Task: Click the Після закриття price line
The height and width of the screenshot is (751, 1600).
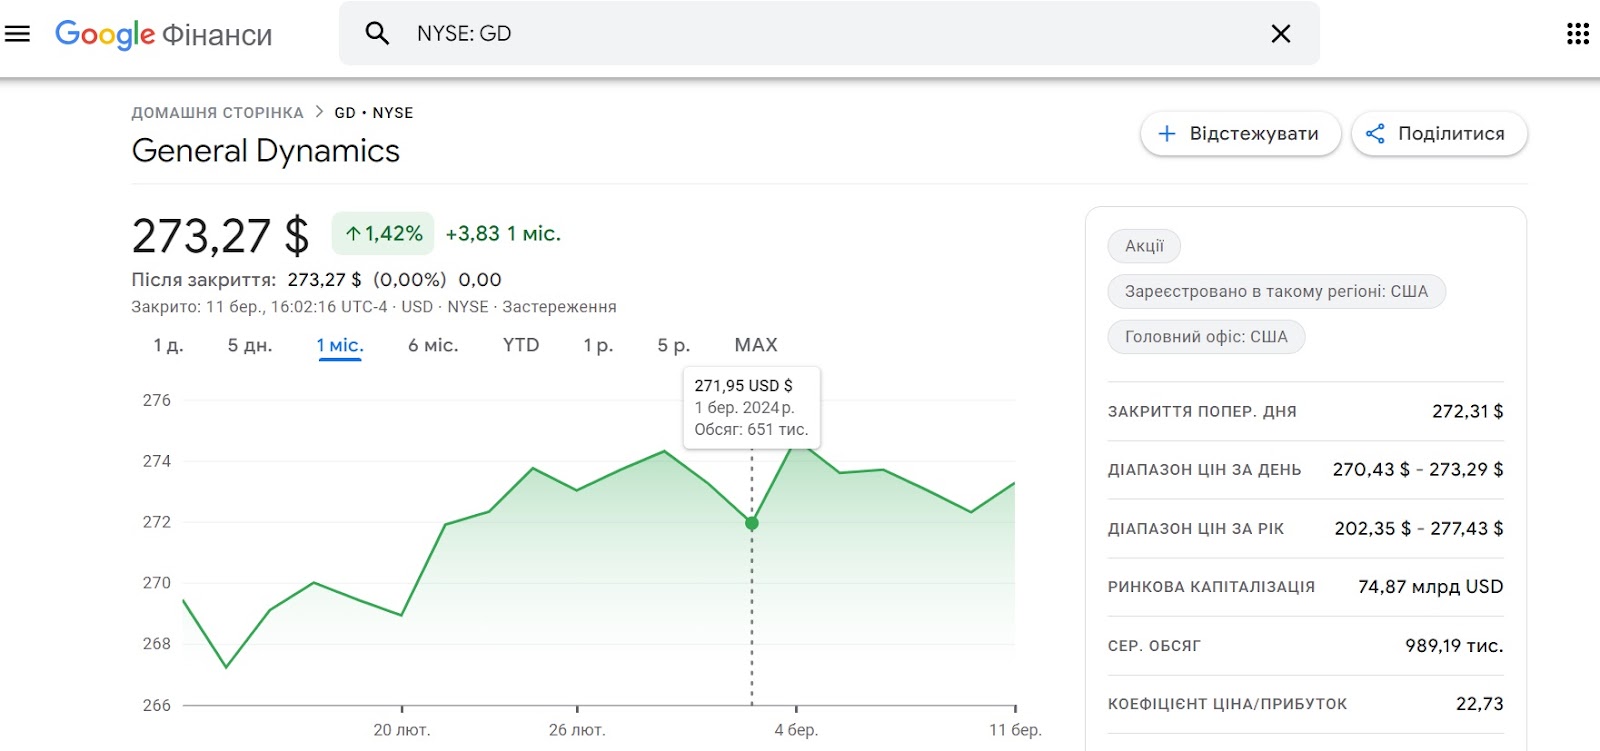Action: pos(316,280)
